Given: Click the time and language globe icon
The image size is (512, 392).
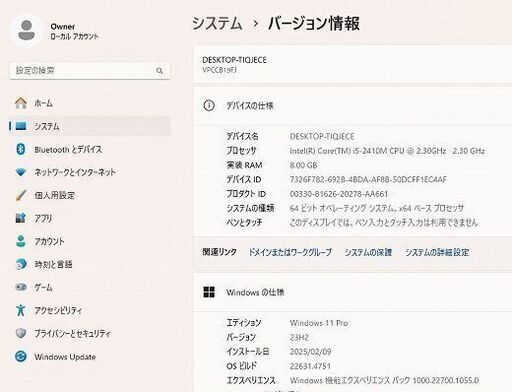Looking at the screenshot, I should point(21,264).
